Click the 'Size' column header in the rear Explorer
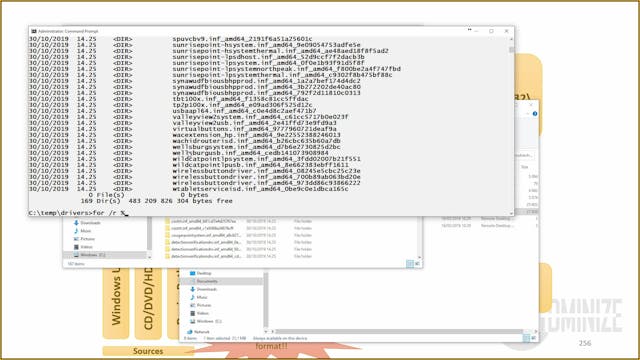 524,167
